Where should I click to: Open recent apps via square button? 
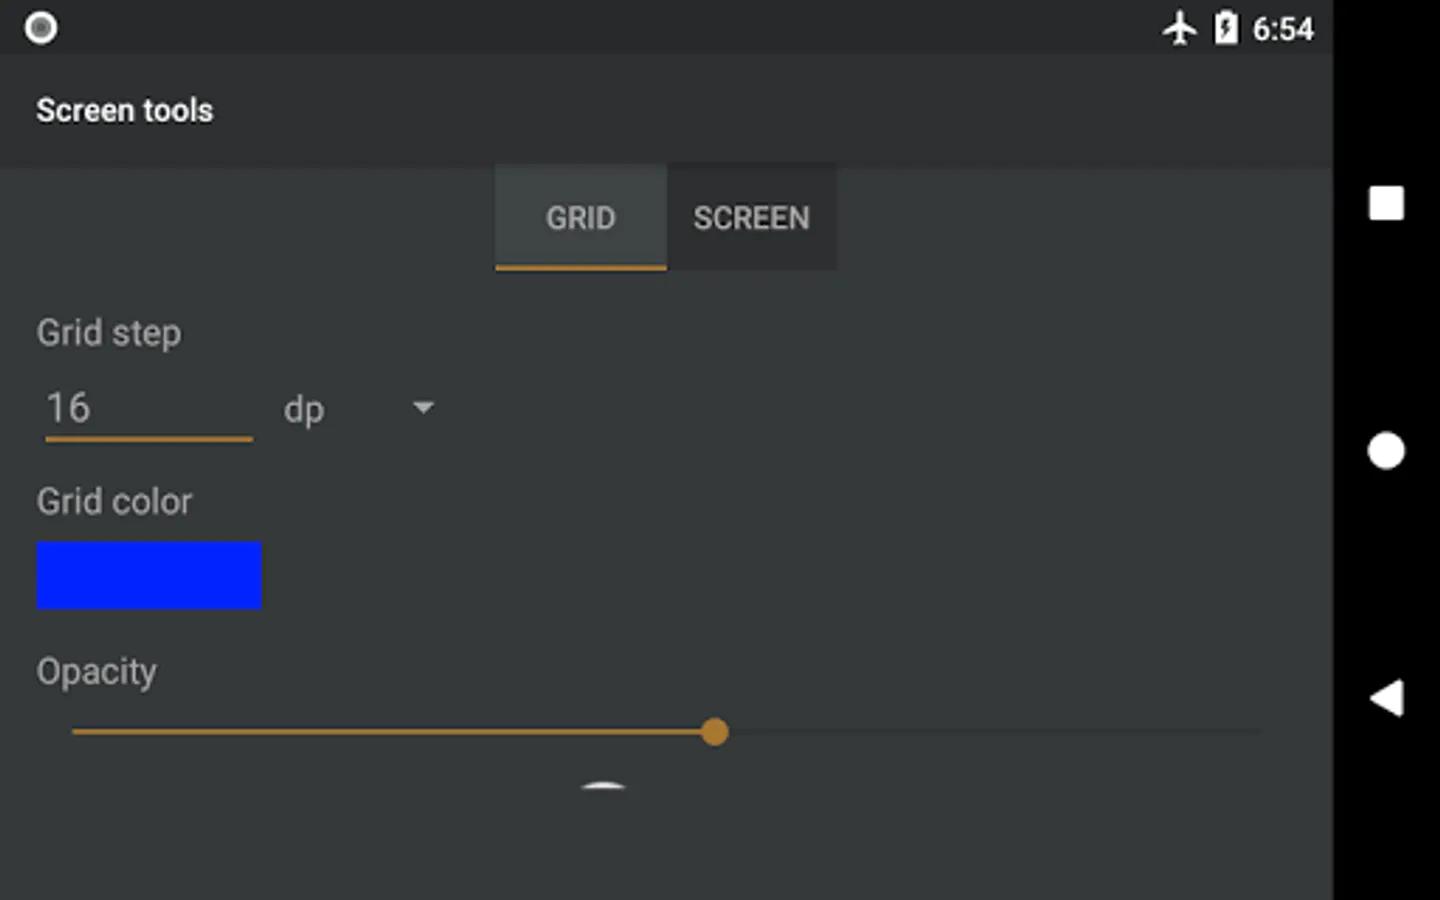[x=1386, y=204]
